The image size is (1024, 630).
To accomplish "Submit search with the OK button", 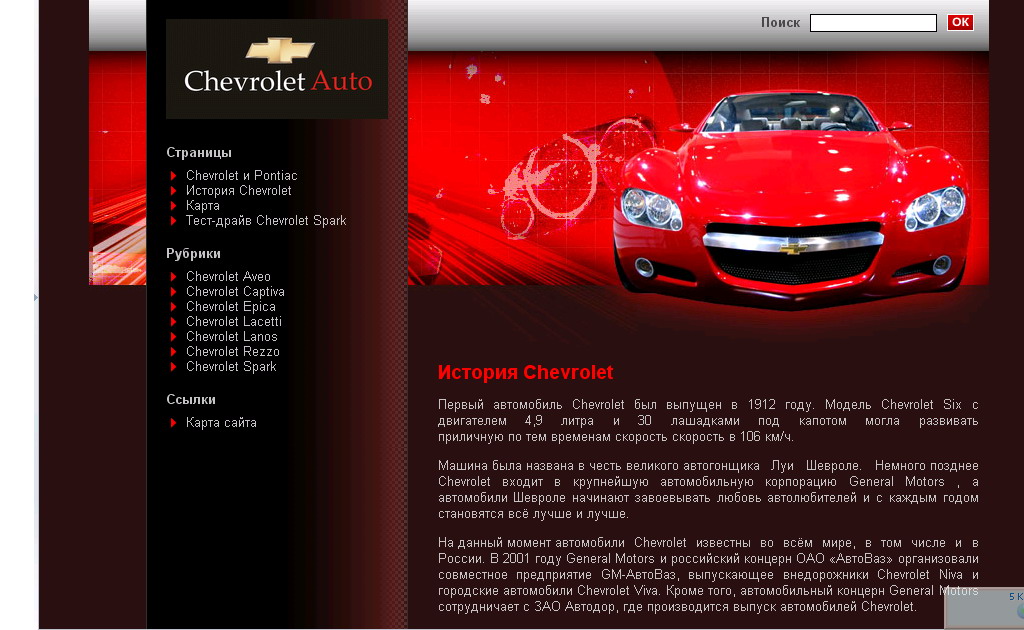I will click(x=960, y=22).
